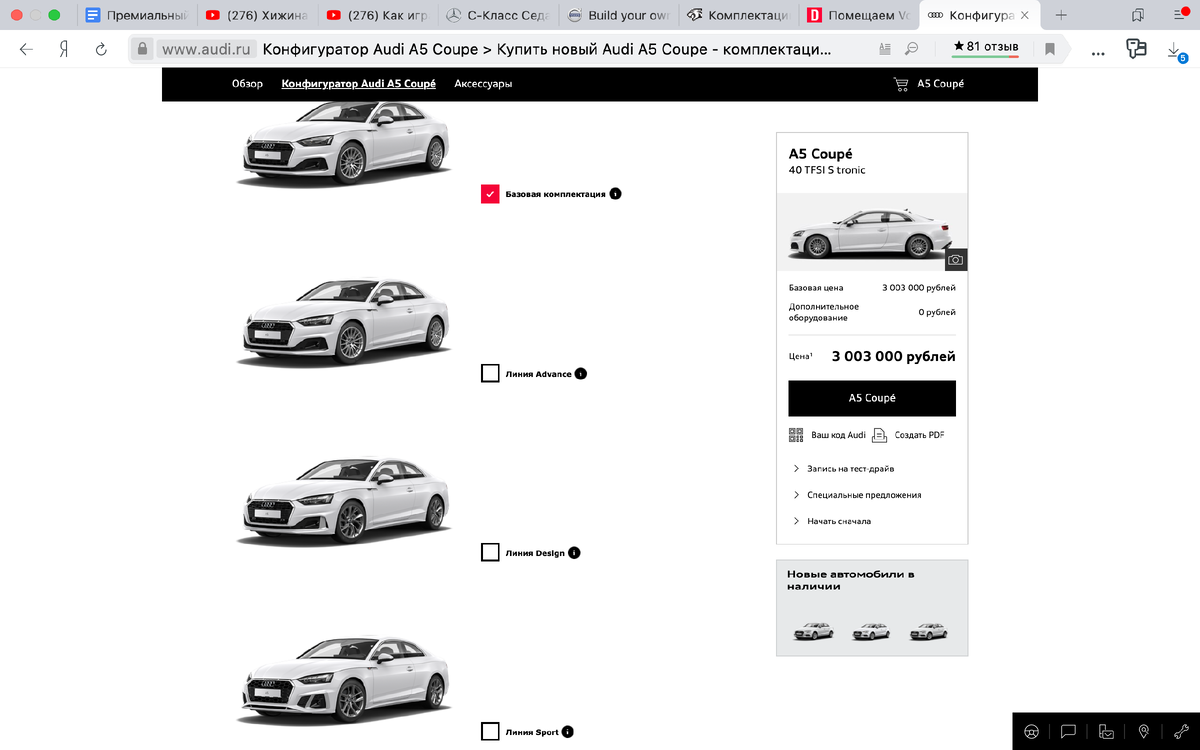Uncheck the Базовая комплектация checkbox

490,194
